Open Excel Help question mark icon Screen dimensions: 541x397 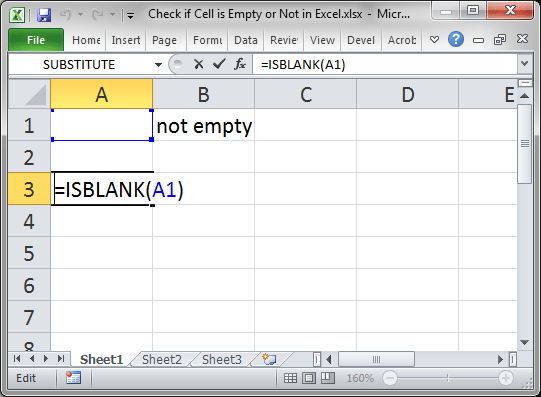pos(456,39)
